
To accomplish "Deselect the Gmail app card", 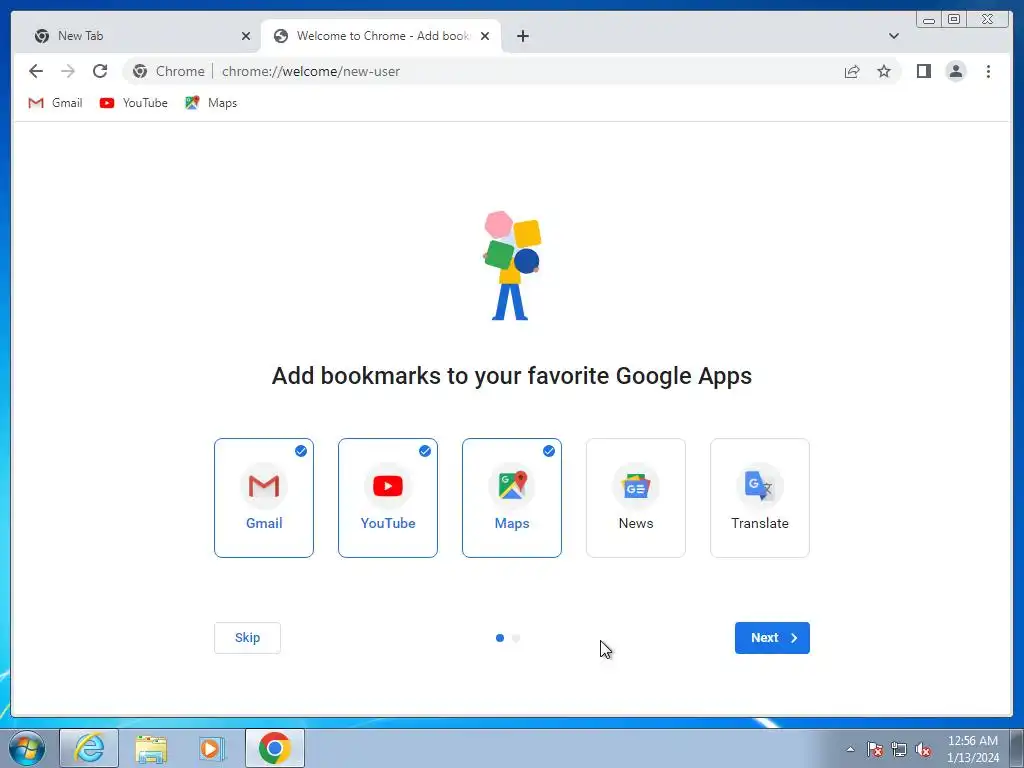I will click(264, 498).
